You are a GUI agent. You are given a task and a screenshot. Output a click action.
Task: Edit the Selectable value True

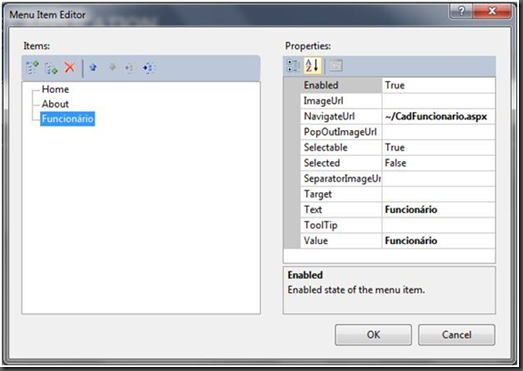click(438, 147)
